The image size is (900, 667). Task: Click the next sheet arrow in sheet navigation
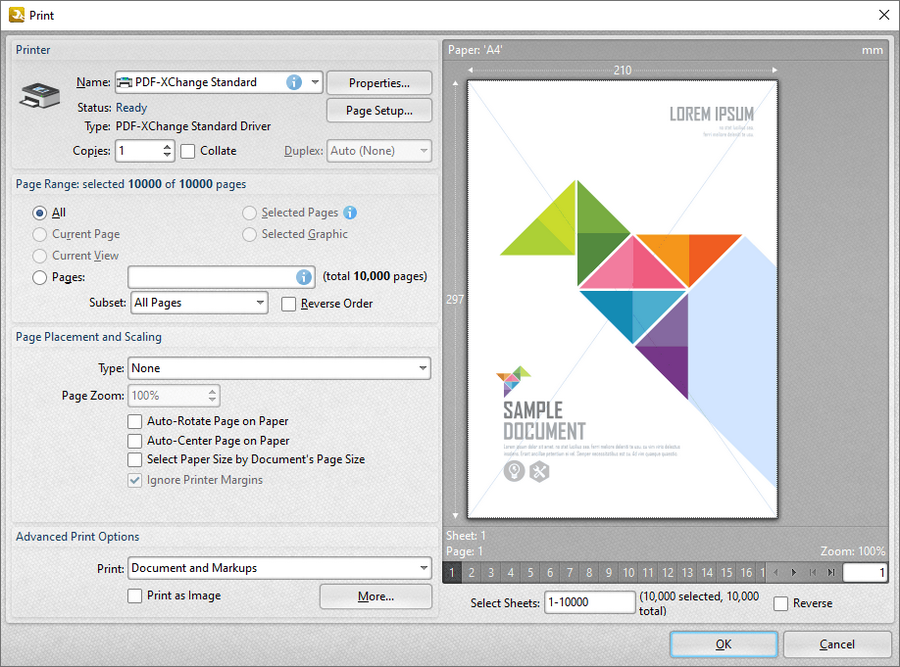point(794,572)
